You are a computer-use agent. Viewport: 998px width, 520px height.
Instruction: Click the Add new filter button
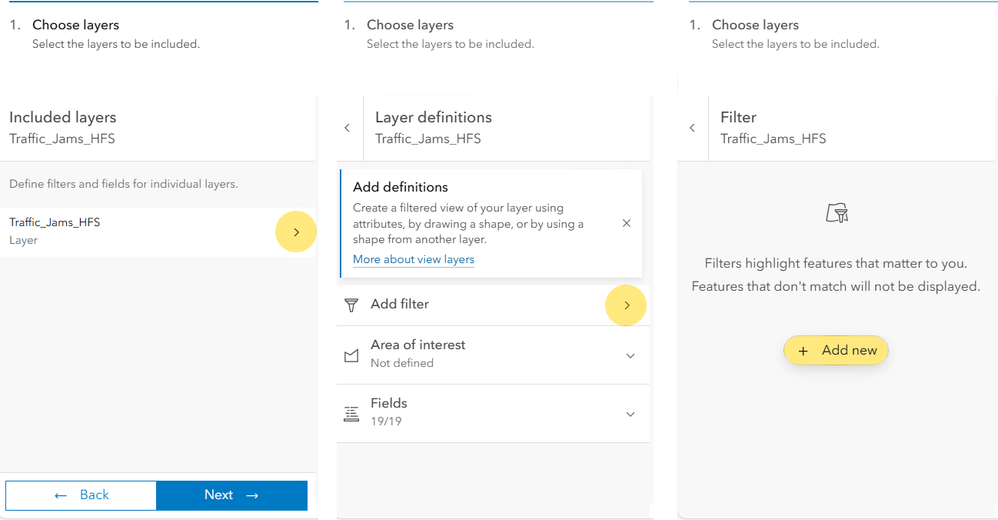tap(837, 351)
